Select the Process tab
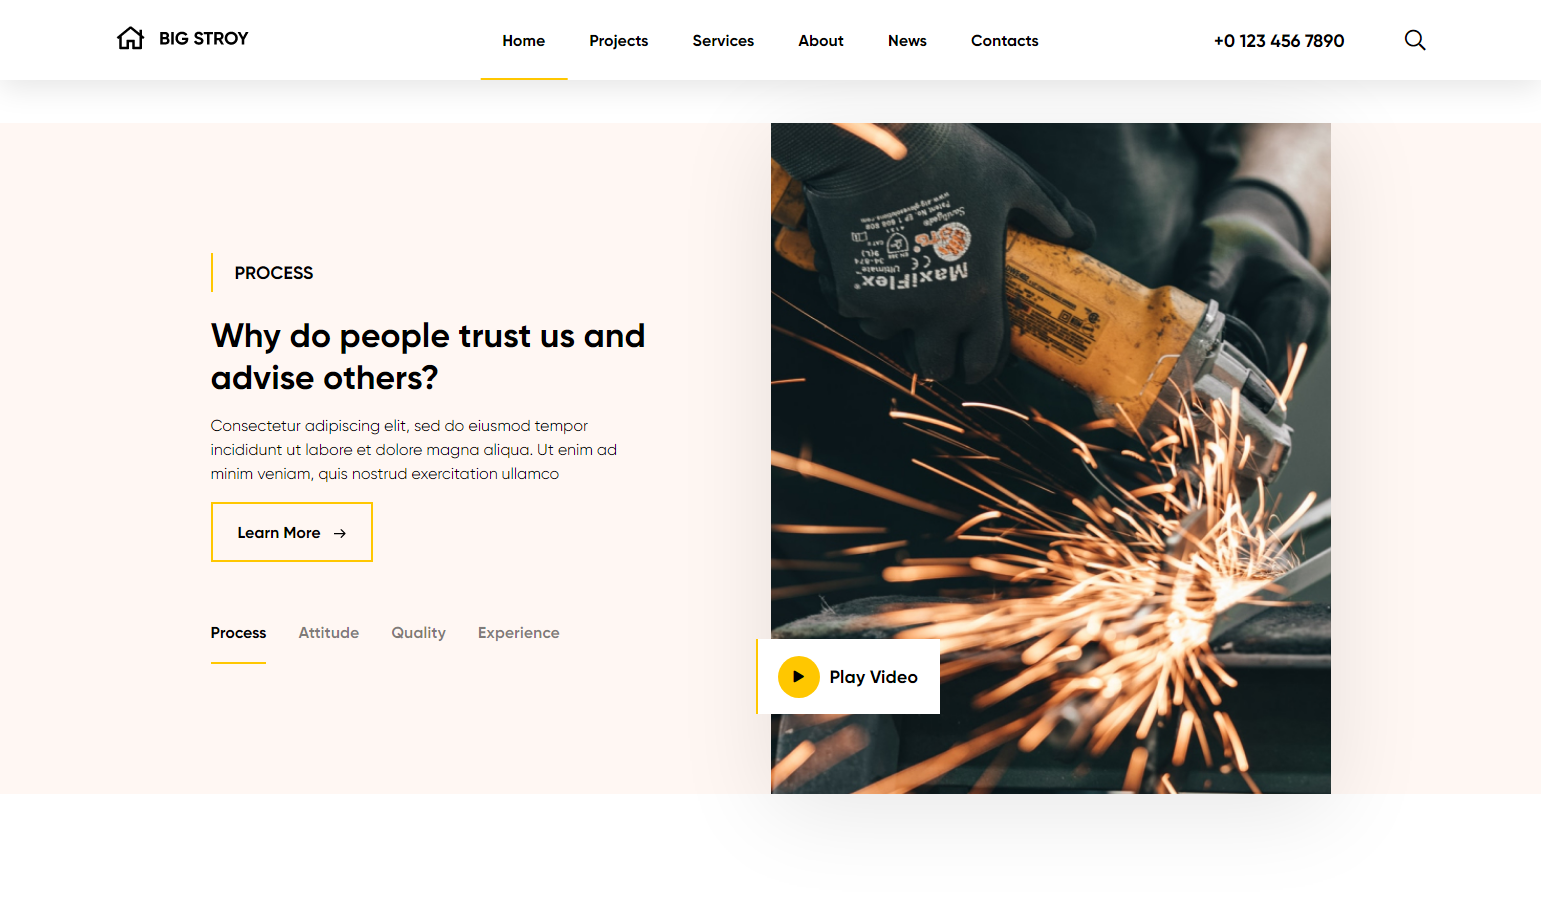The width and height of the screenshot is (1541, 913). pos(238,633)
